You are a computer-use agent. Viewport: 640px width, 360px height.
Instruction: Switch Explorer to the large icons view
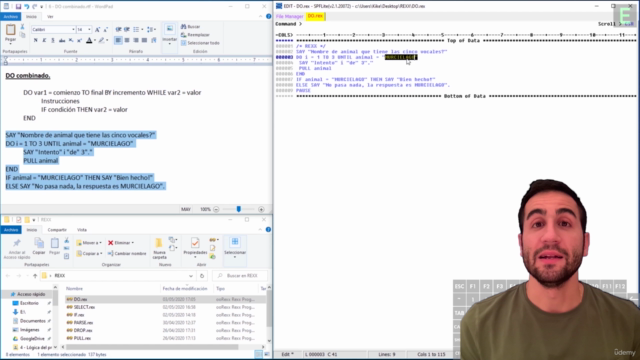pos(267,354)
